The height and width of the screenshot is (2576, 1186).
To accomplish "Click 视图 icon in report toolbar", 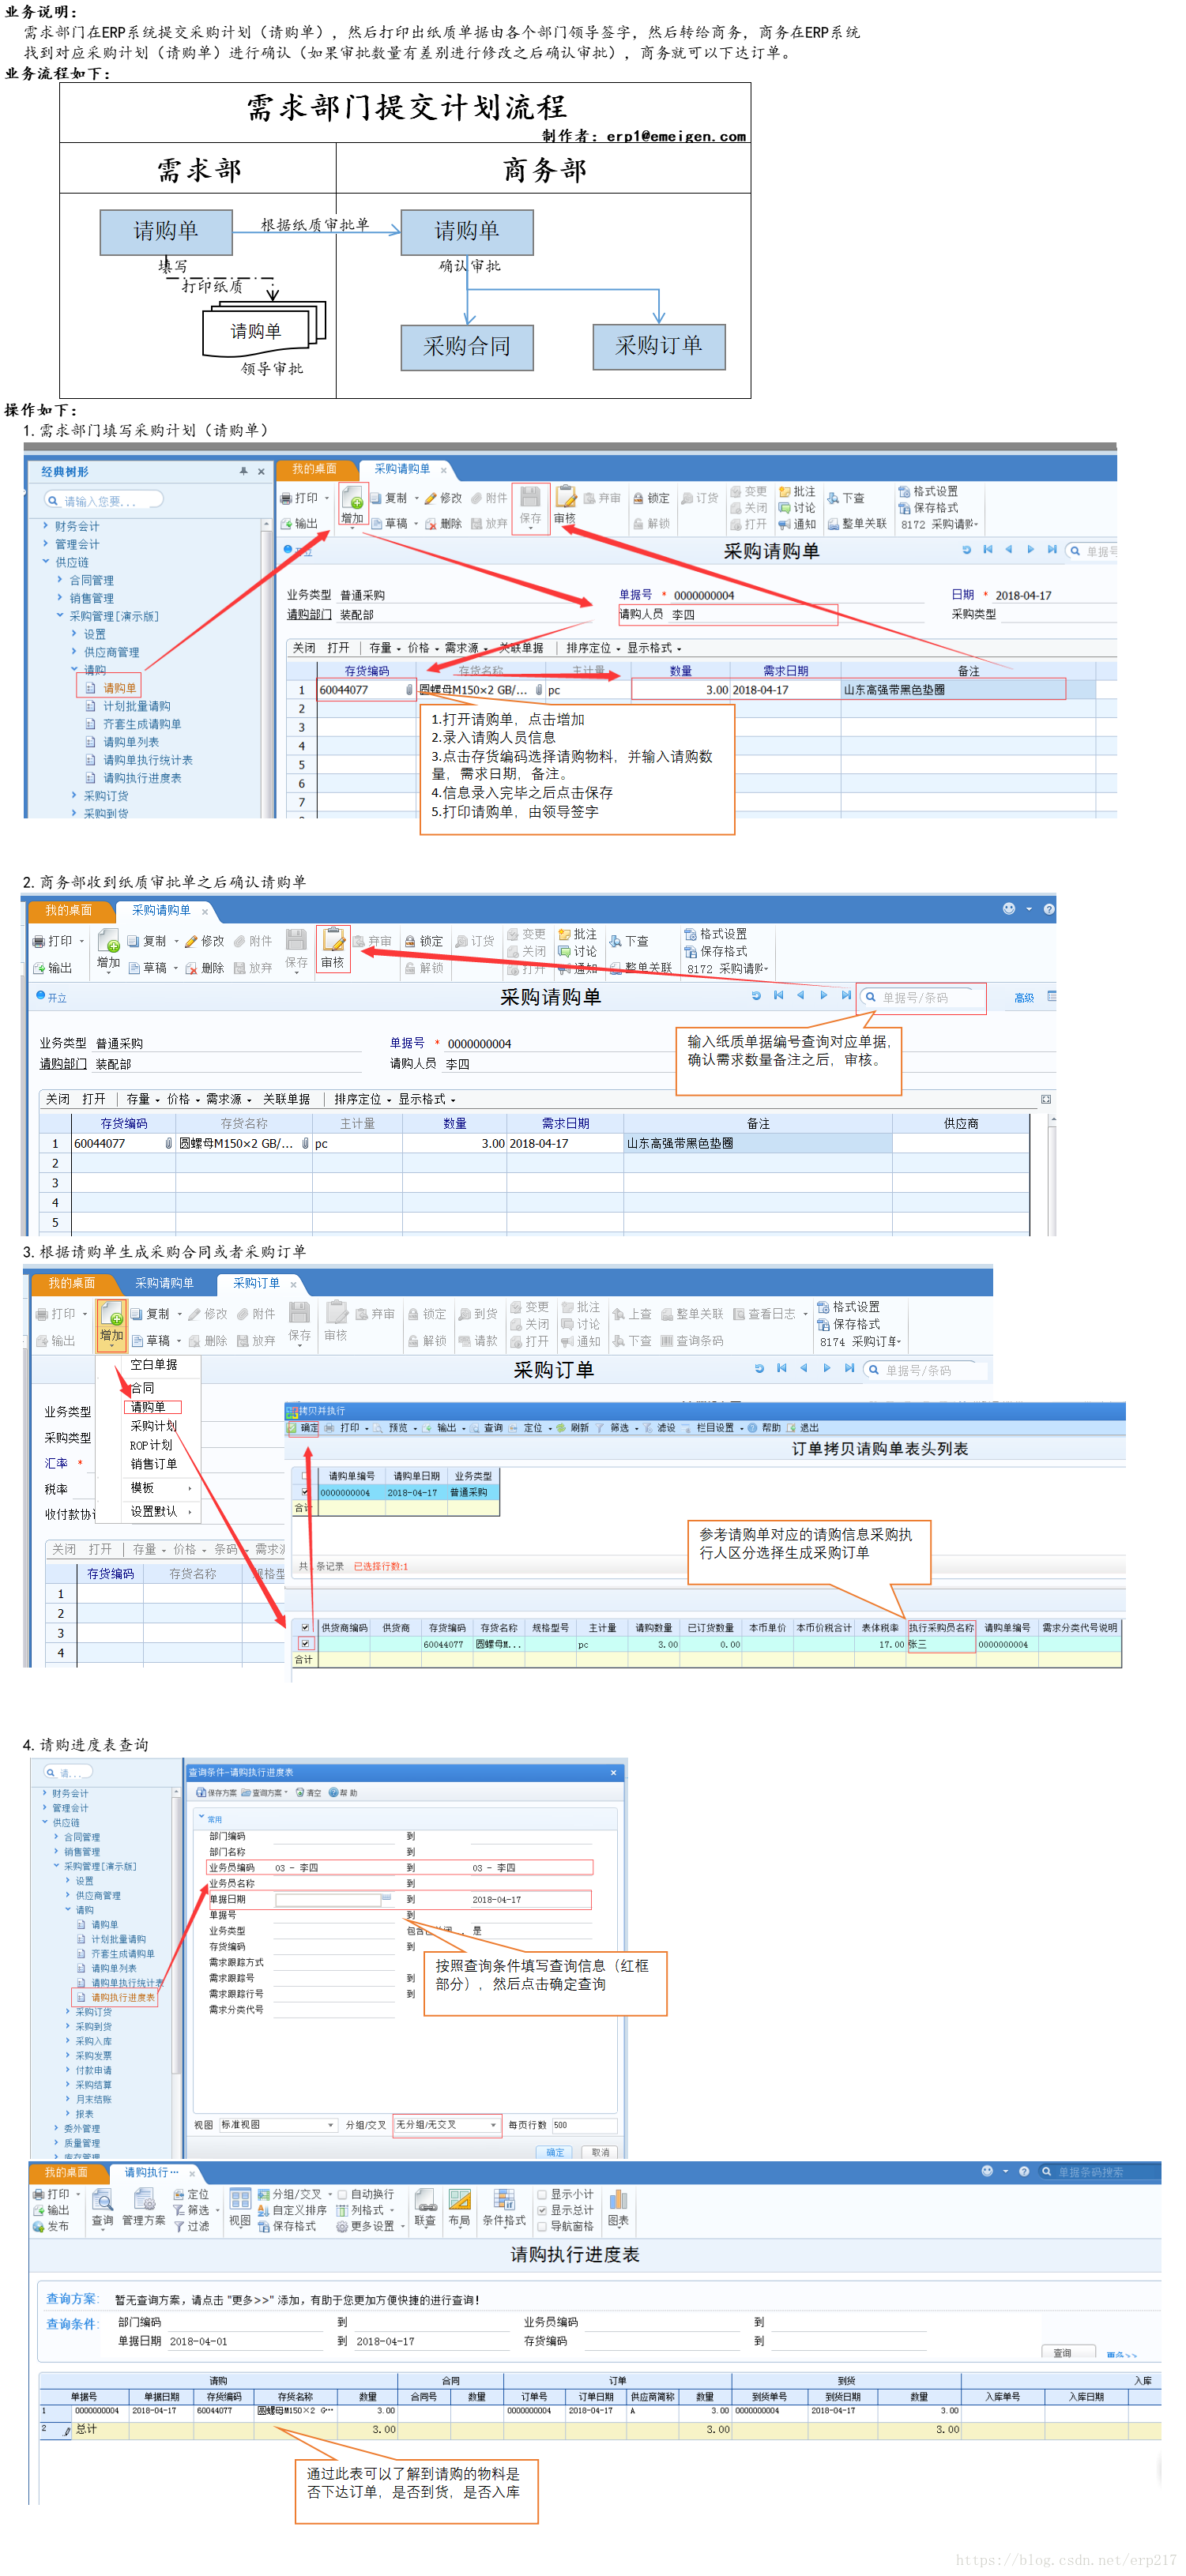I will (240, 2209).
